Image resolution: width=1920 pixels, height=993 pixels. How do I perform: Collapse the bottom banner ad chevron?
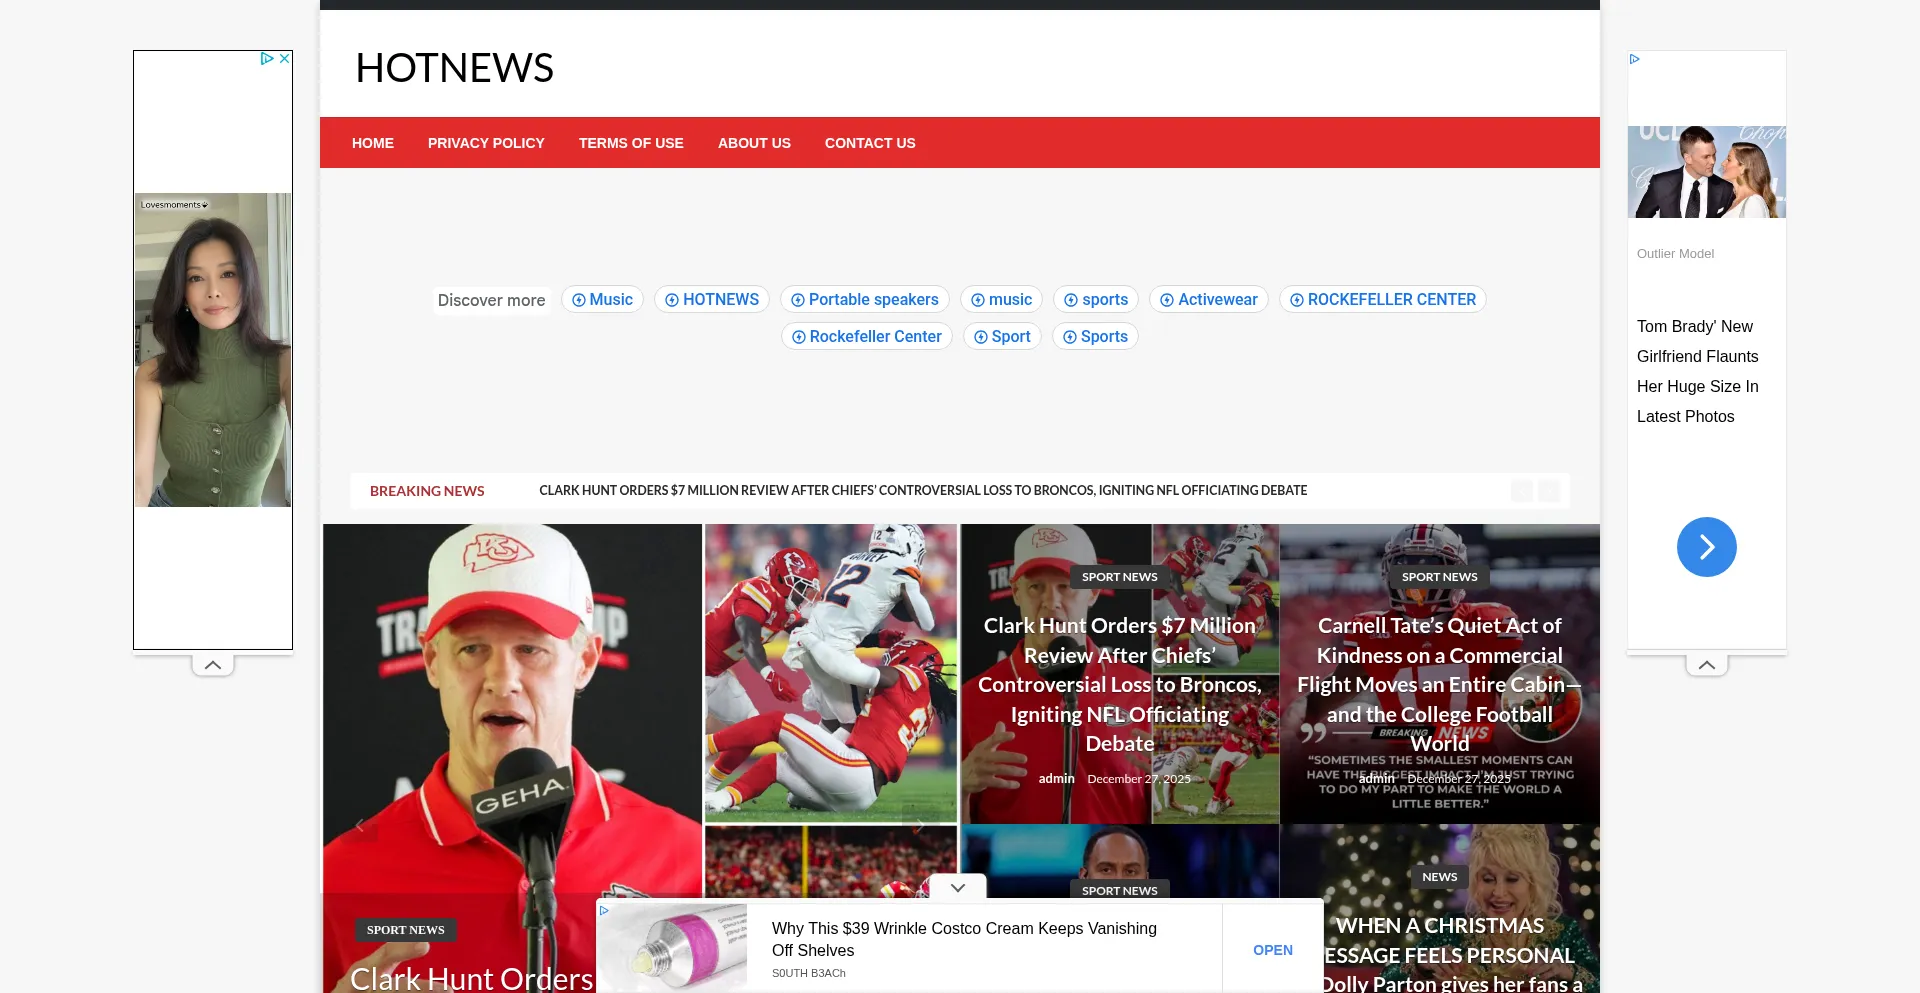(957, 887)
